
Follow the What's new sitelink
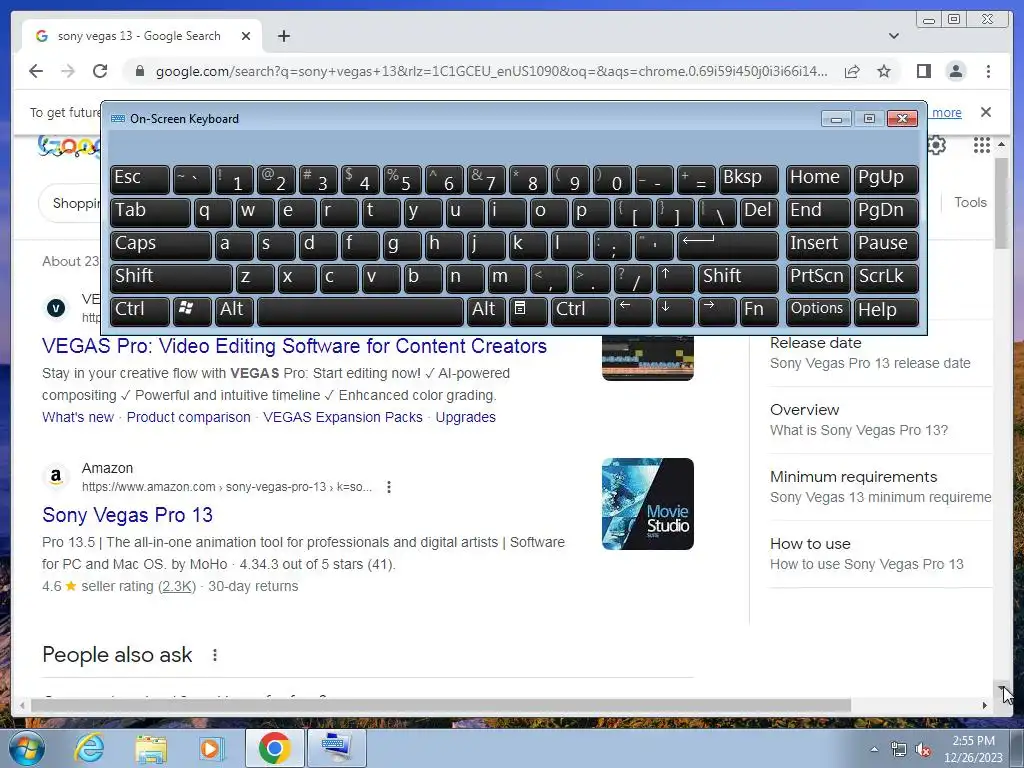pyautogui.click(x=78, y=417)
